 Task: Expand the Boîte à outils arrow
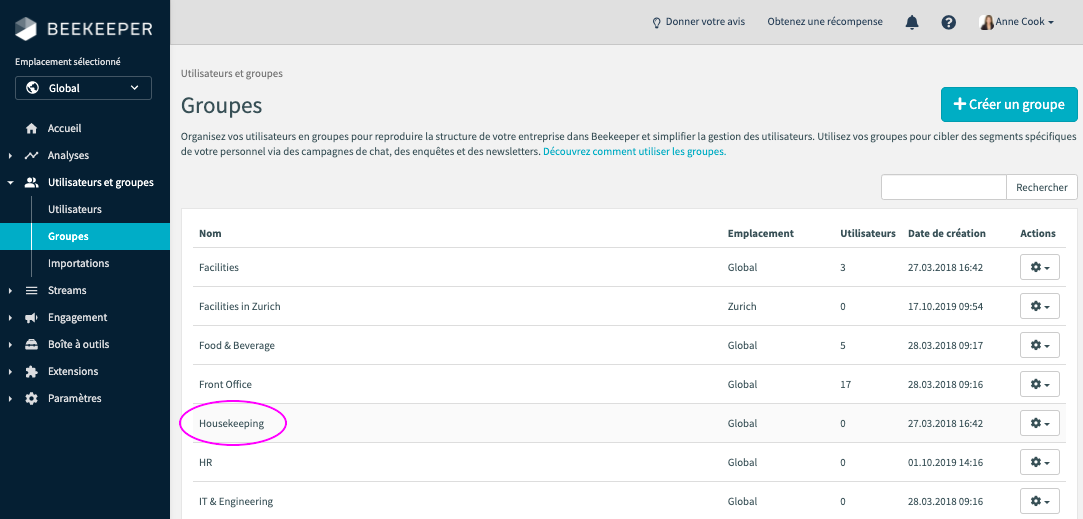click(10, 345)
